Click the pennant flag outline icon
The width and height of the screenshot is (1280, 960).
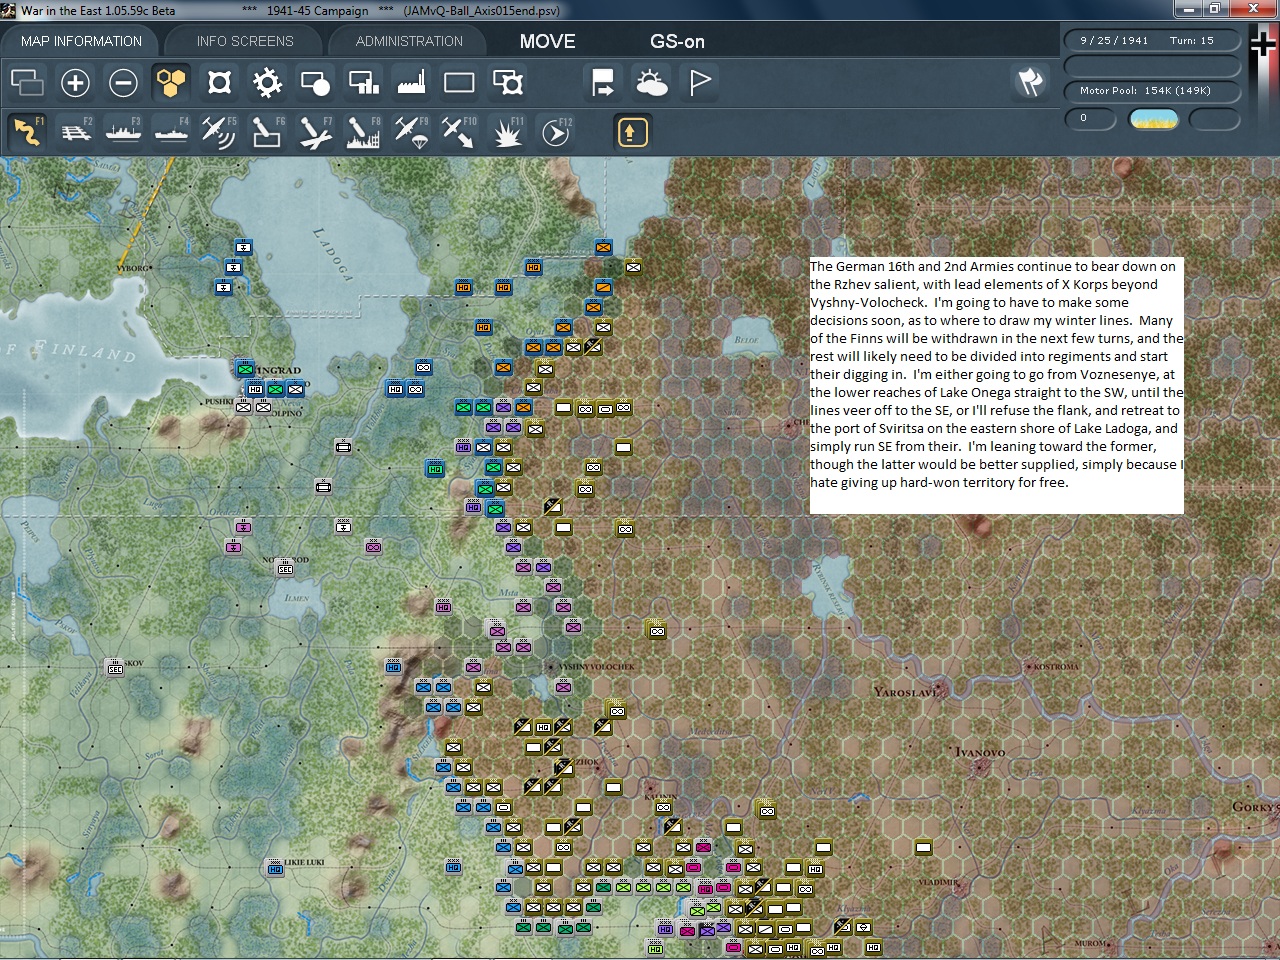[700, 82]
